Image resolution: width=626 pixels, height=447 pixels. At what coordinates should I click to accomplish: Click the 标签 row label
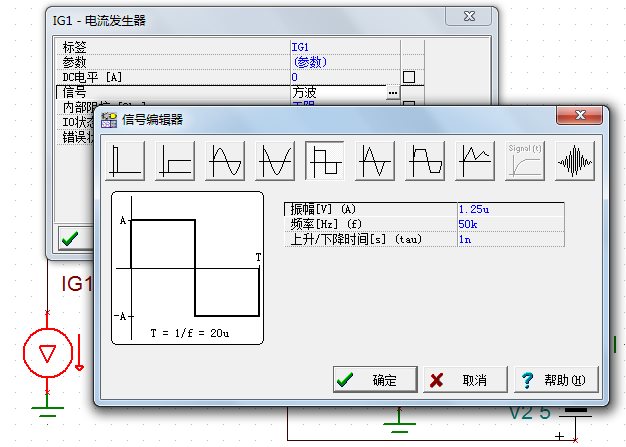75,47
